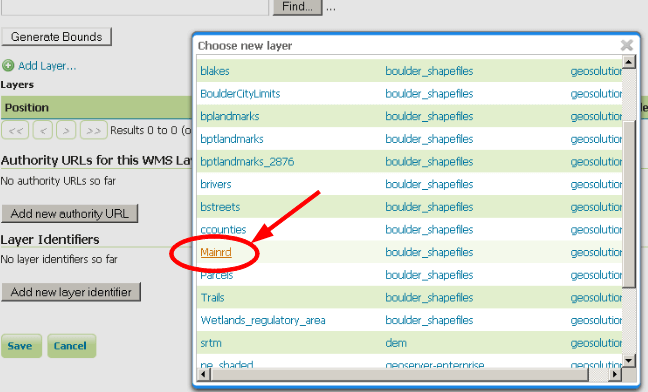Screen dimensions: 648x392
Task: Click the layer list's scroll right arrow
Action: (x=615, y=374)
